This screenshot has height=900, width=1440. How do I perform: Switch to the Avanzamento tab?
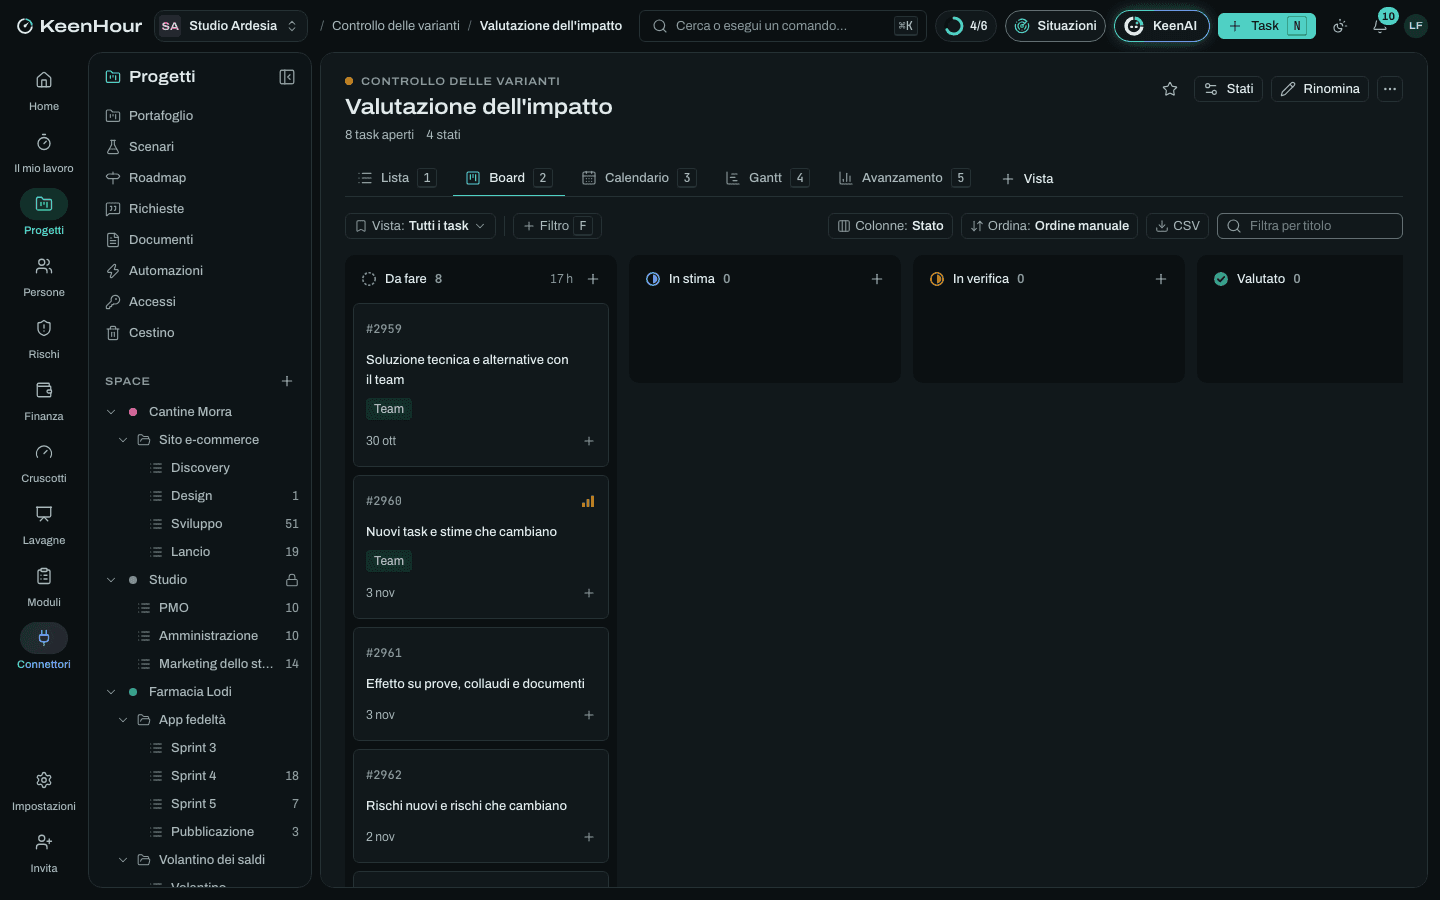pos(903,178)
